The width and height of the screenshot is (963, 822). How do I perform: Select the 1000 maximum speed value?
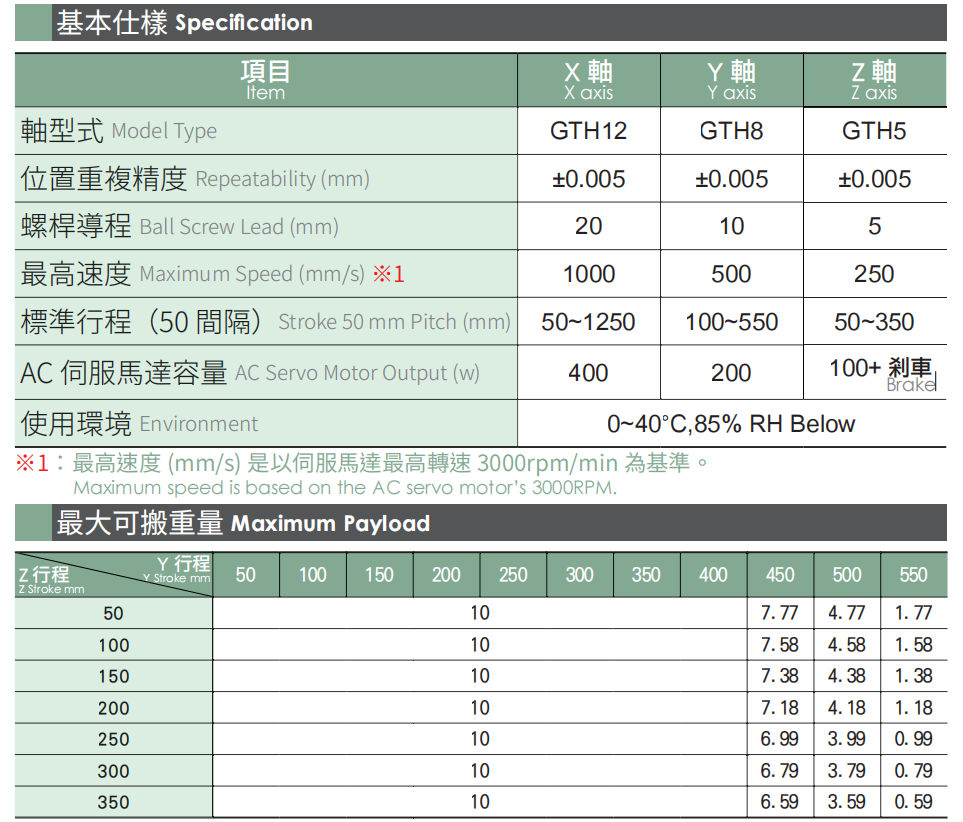tap(588, 274)
